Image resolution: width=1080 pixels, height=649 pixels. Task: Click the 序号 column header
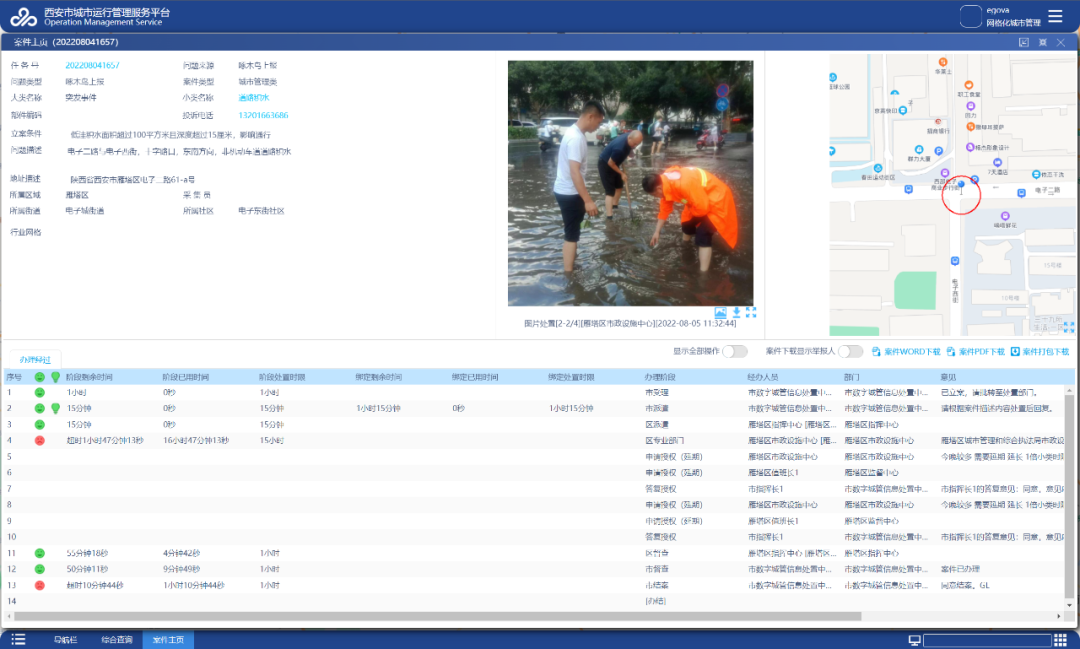(x=14, y=377)
